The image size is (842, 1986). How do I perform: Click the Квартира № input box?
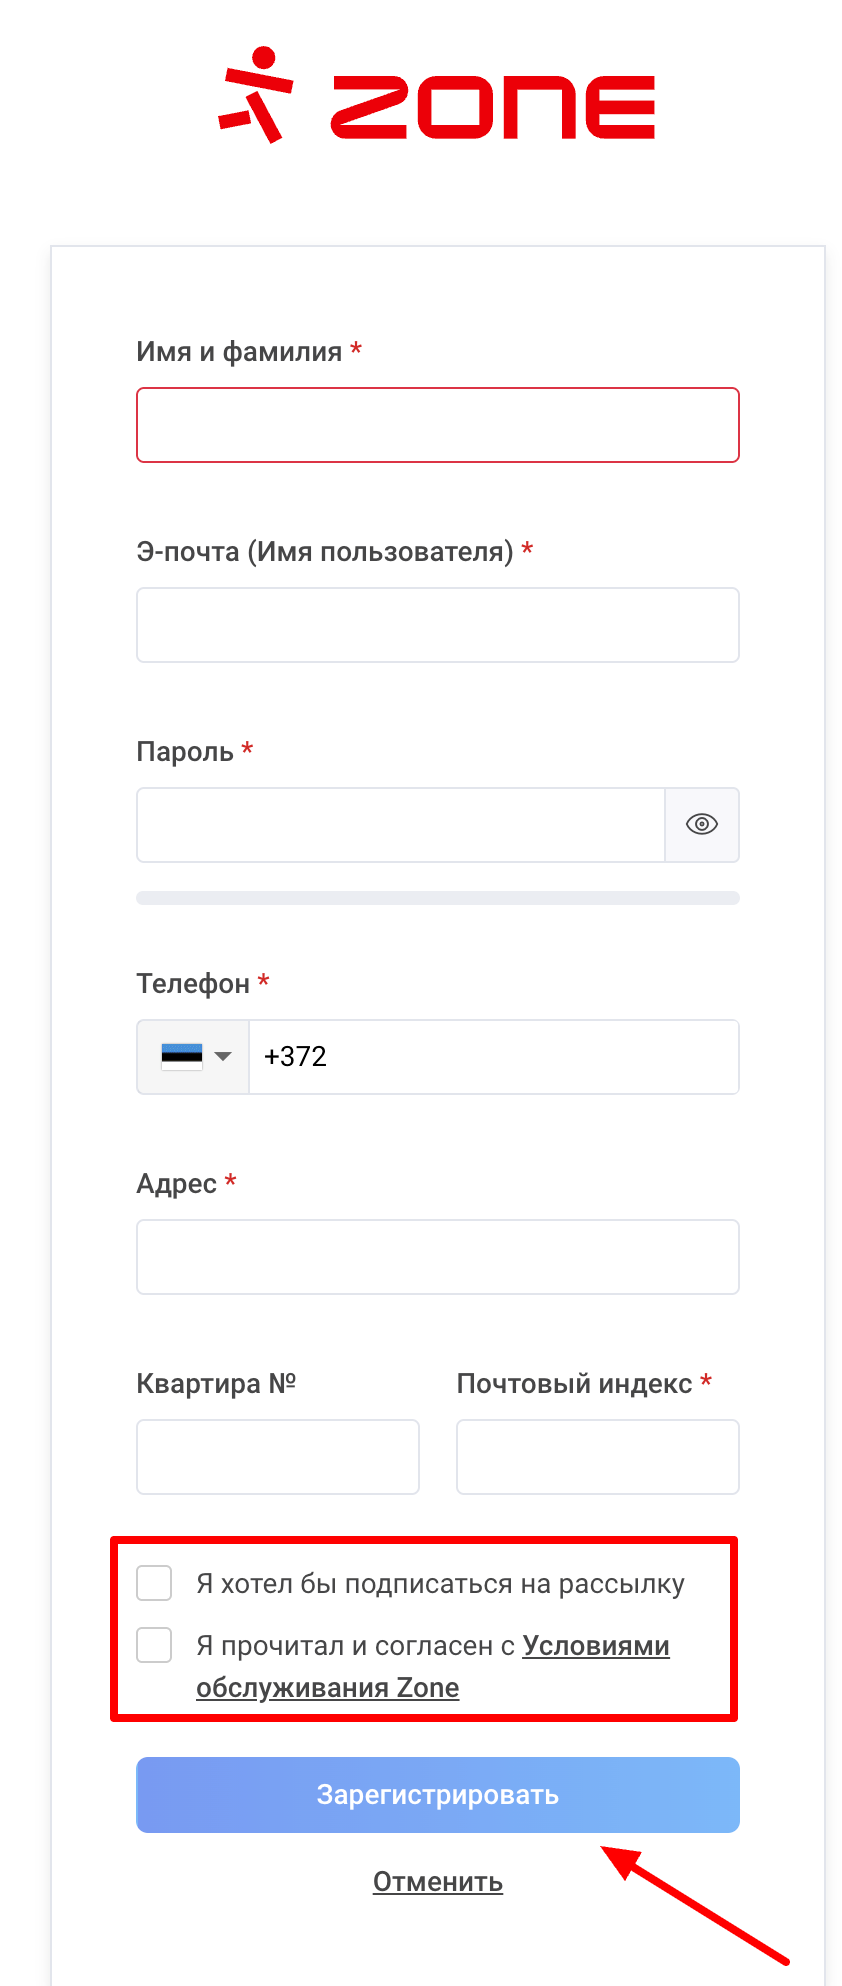click(277, 1457)
